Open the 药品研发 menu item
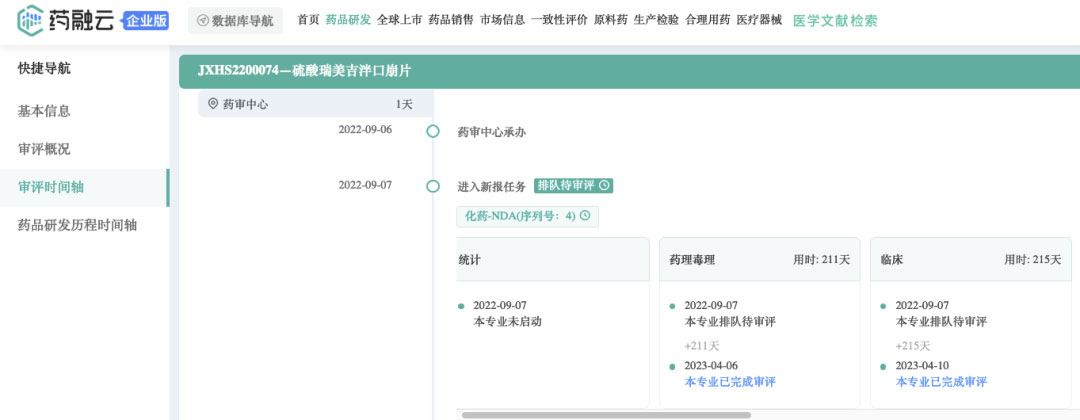This screenshot has width=1080, height=420. (348, 20)
